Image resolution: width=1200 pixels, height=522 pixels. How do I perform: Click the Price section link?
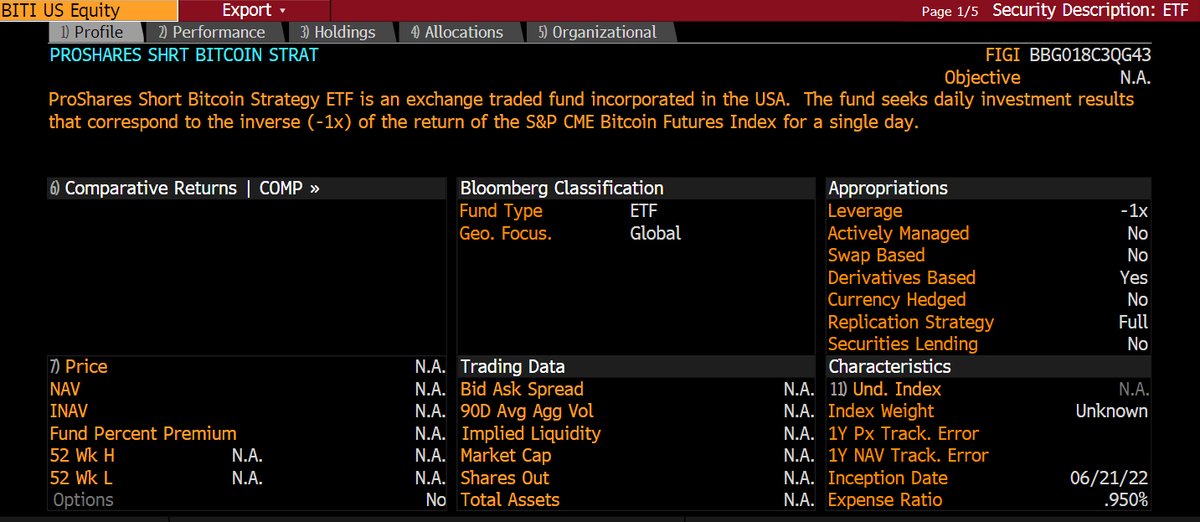tap(78, 367)
